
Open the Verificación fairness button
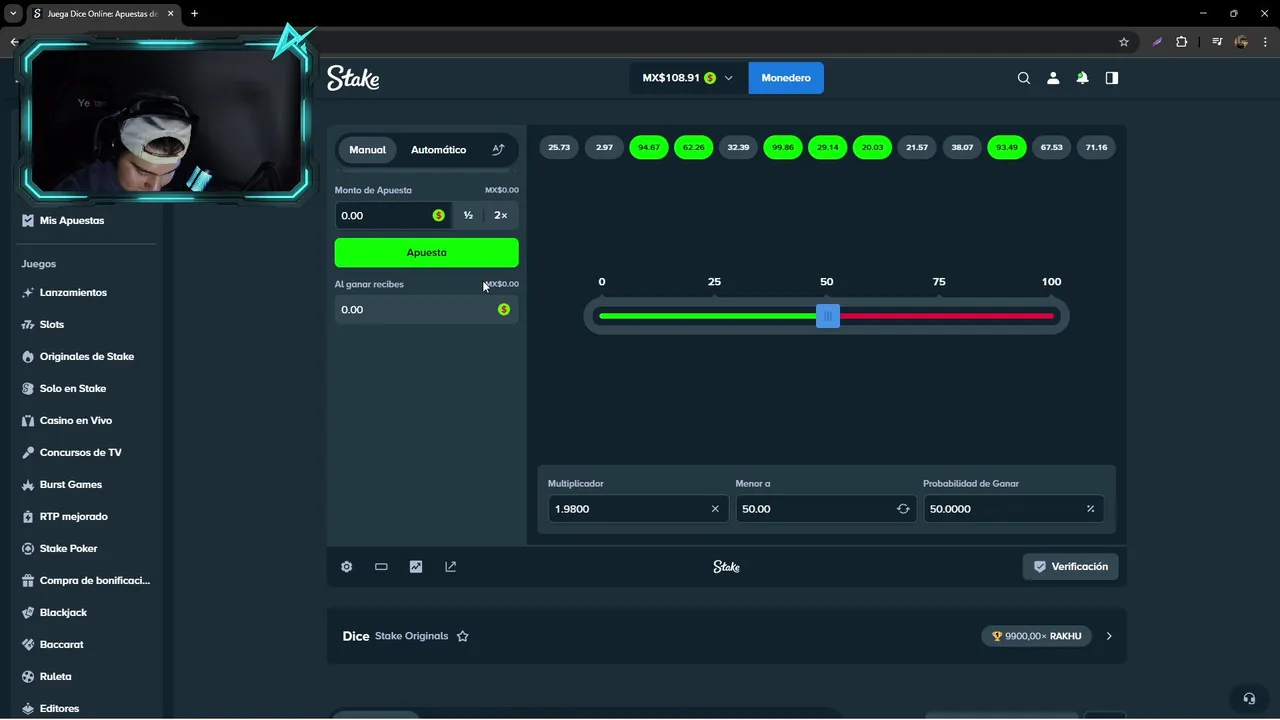coord(1070,566)
